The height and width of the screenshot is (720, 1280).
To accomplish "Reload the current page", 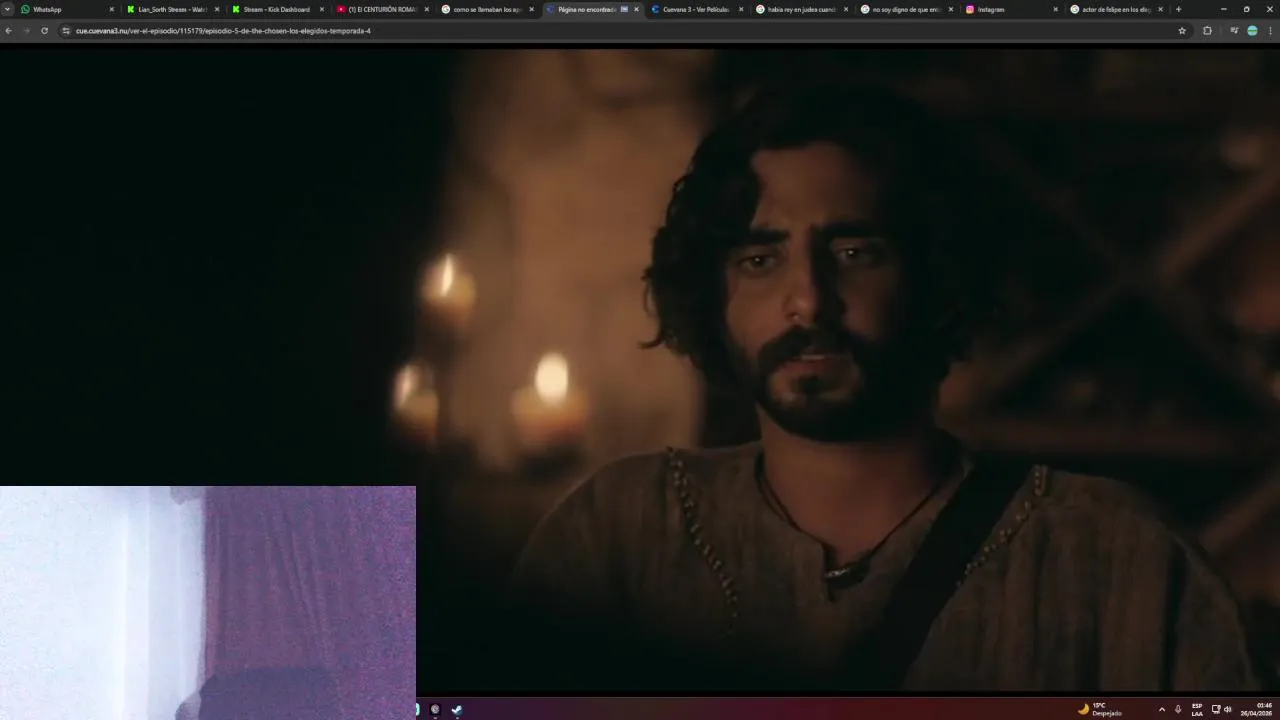I will [x=44, y=31].
